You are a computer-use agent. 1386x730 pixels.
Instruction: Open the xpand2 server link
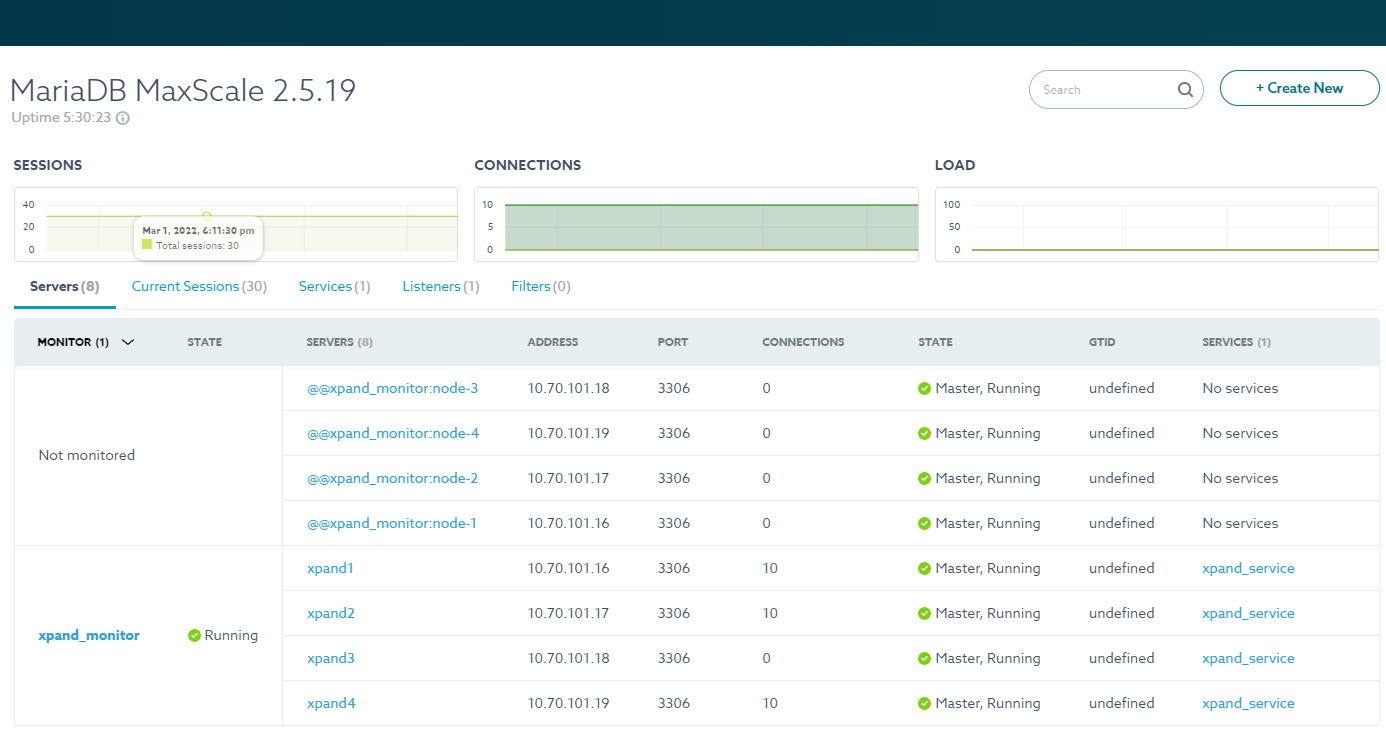[331, 613]
